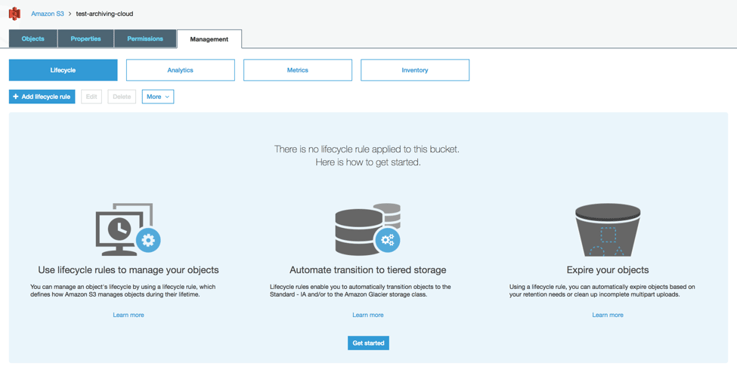Viewport: 737px width, 366px height.
Task: Open the Amazon S3 breadcrumb link
Action: (47, 14)
